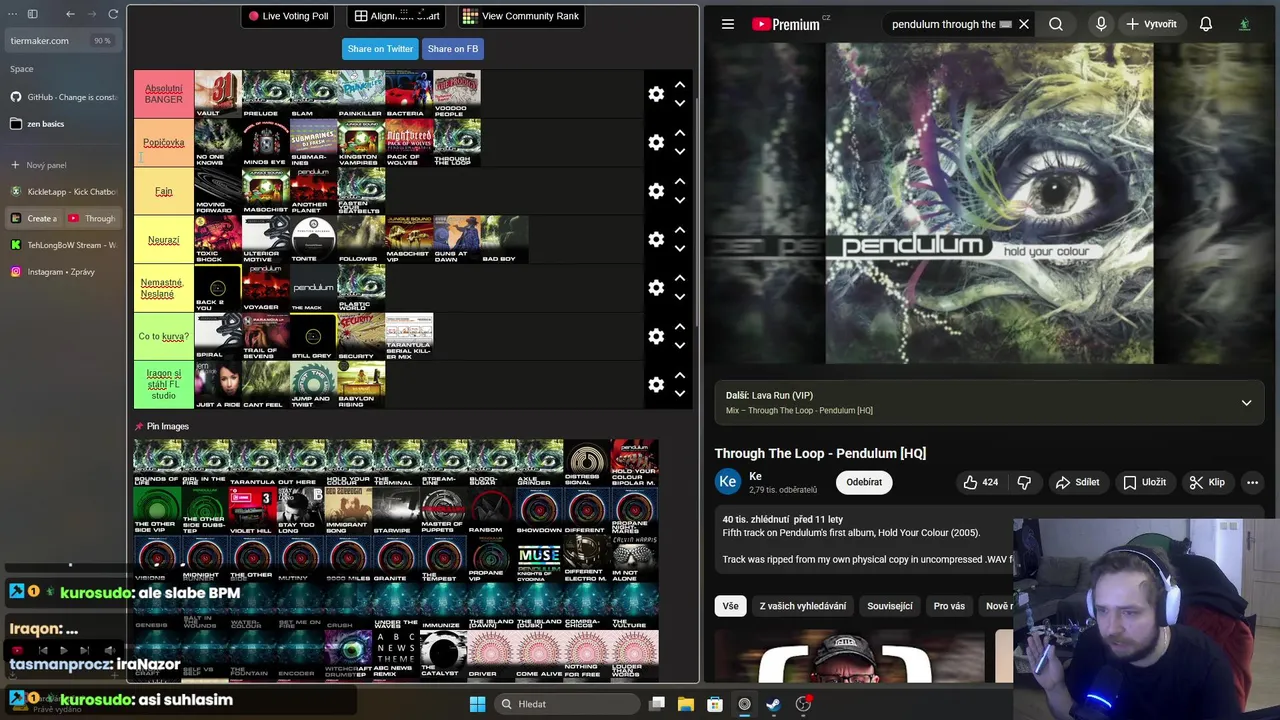Open zen basics folder in sidebar
The height and width of the screenshot is (720, 1280).
click(62, 124)
